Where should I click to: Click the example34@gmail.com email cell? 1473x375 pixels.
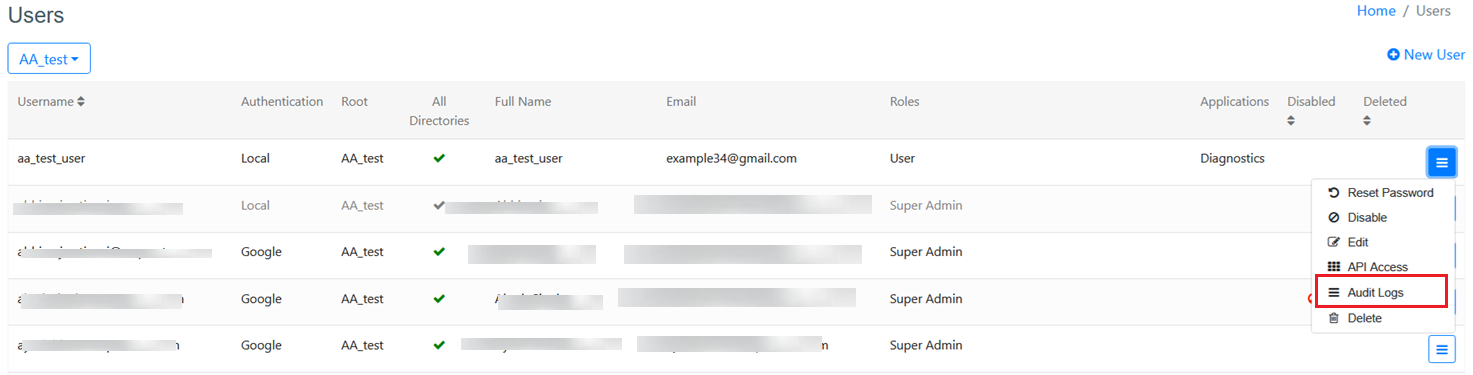tap(731, 158)
